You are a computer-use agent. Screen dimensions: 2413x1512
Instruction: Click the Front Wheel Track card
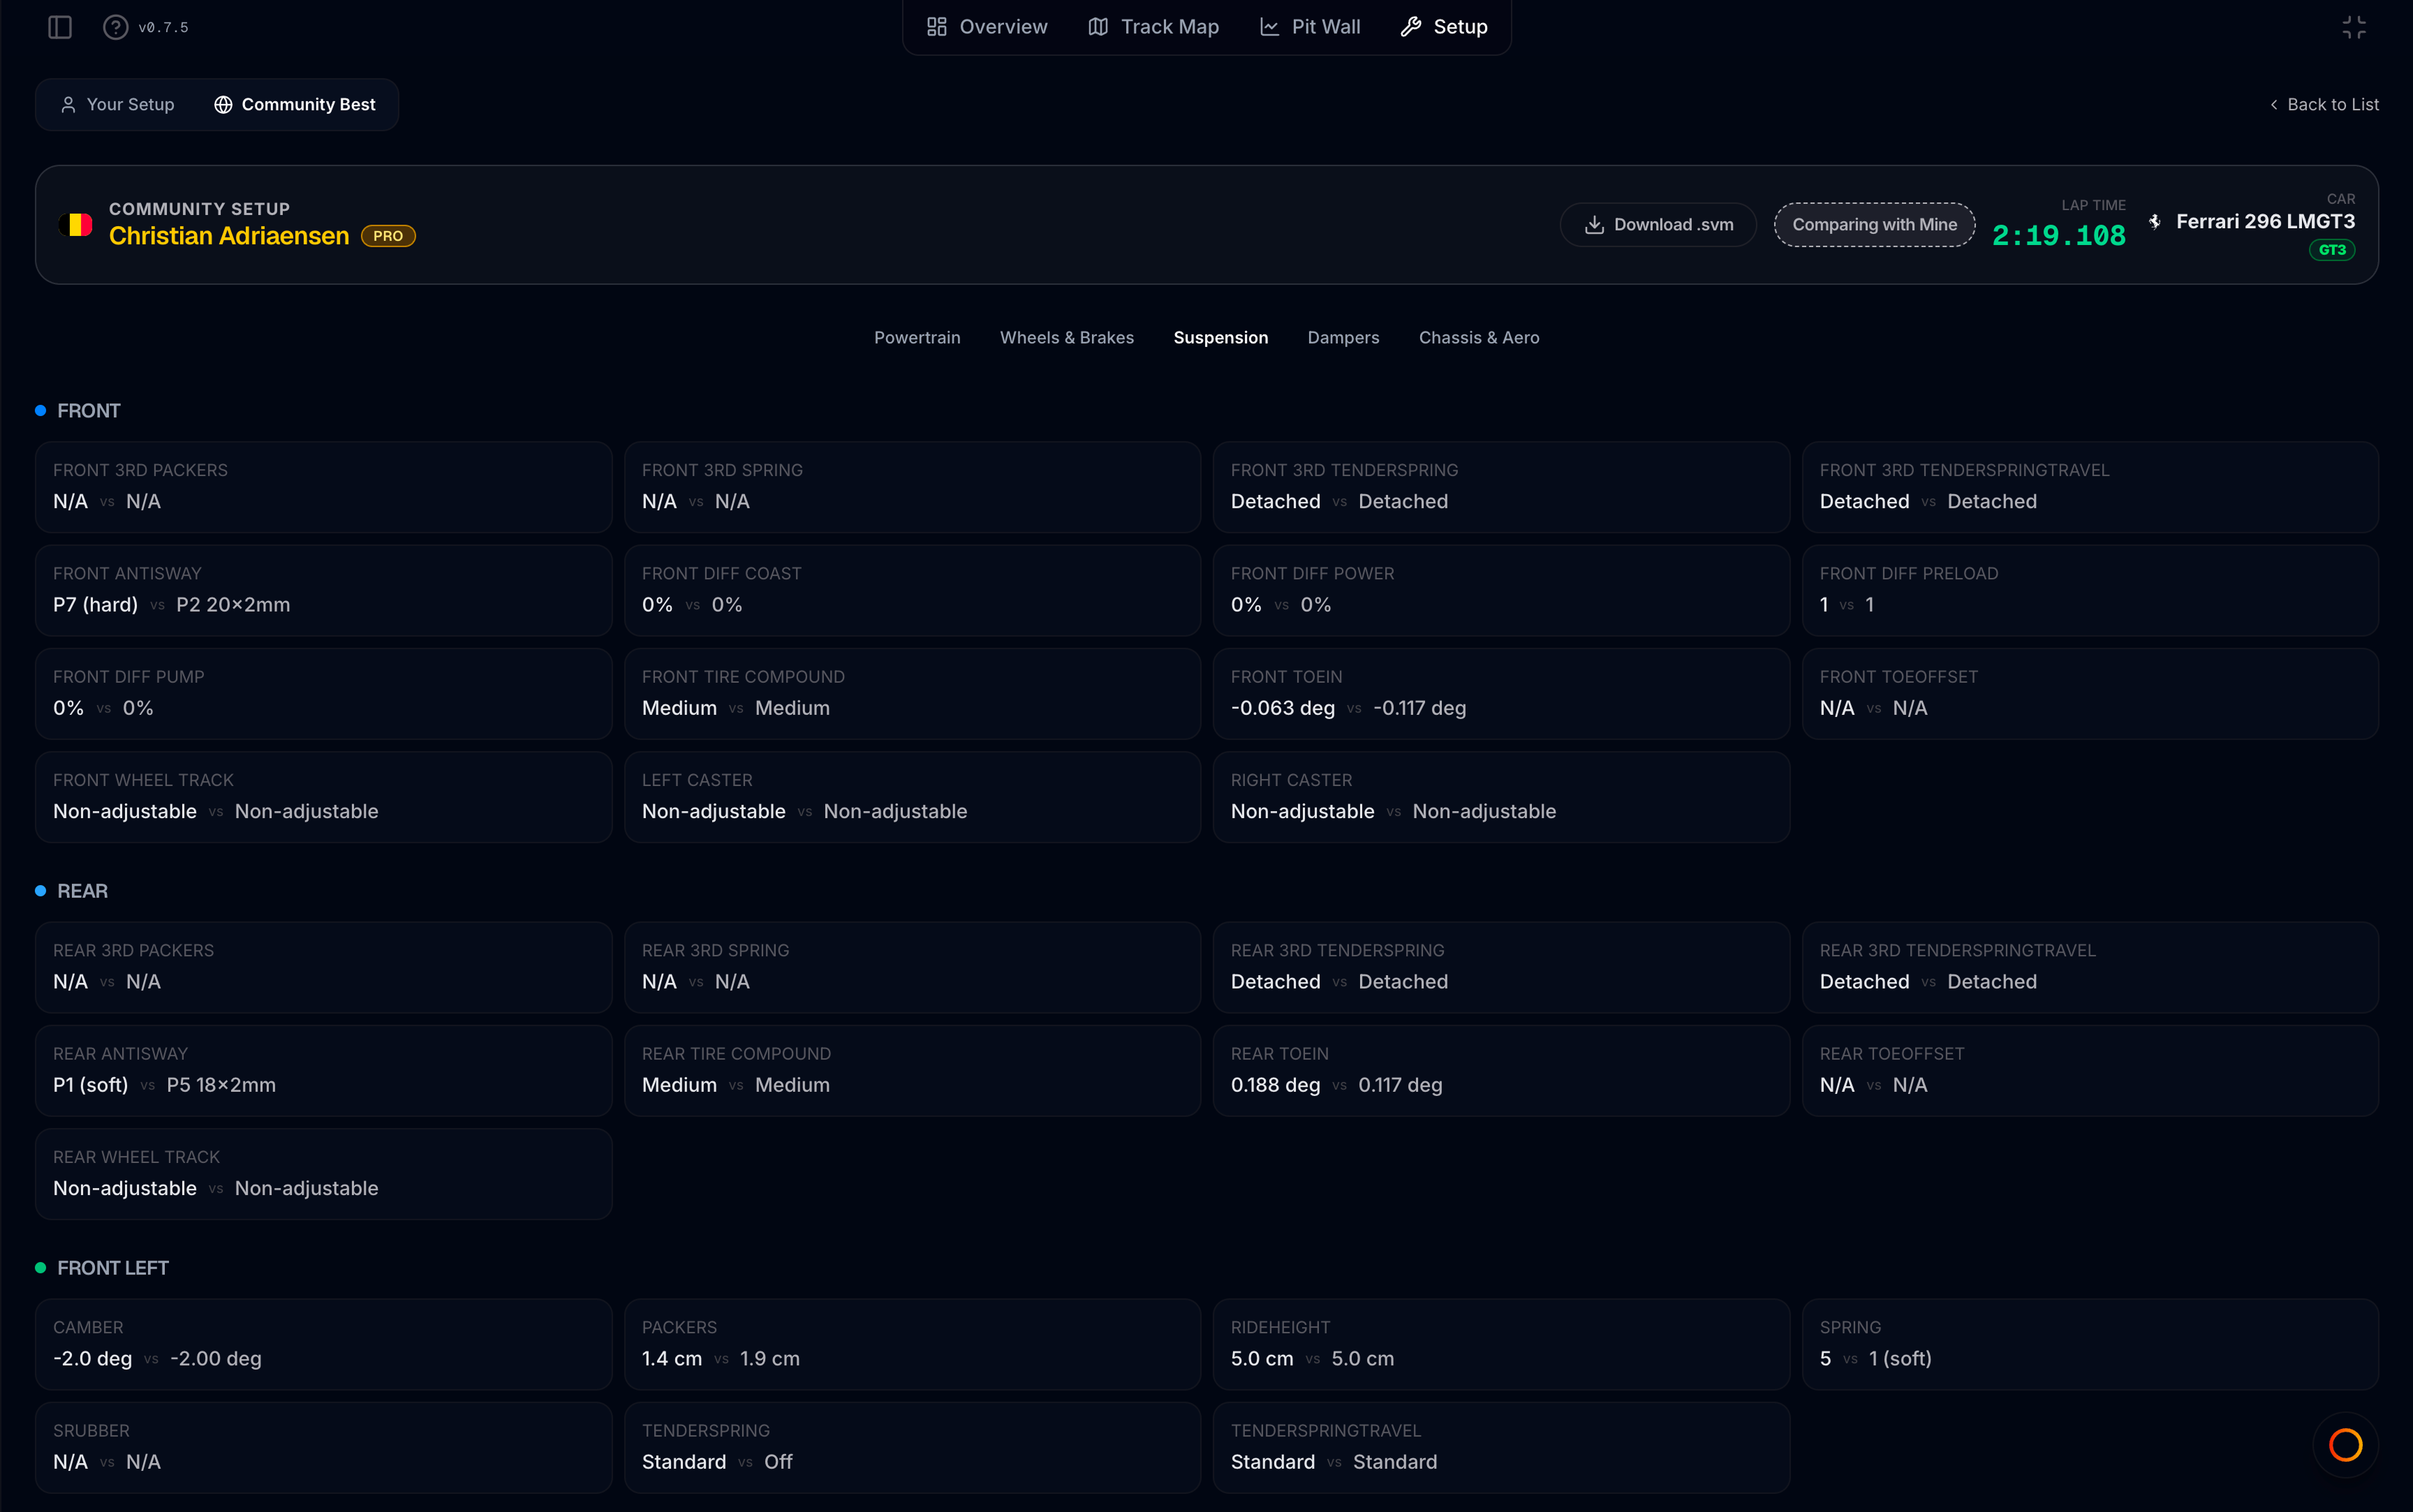pyautogui.click(x=323, y=797)
